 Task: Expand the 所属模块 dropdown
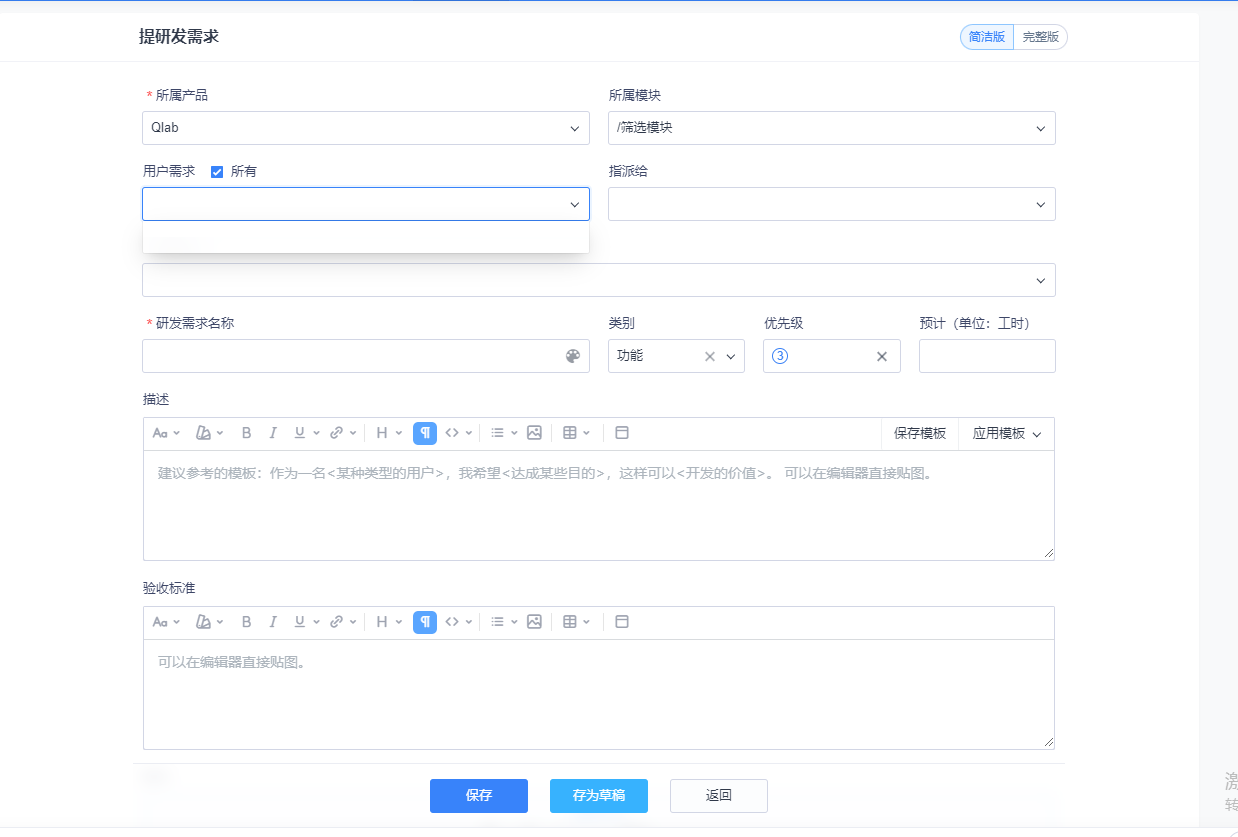[831, 128]
